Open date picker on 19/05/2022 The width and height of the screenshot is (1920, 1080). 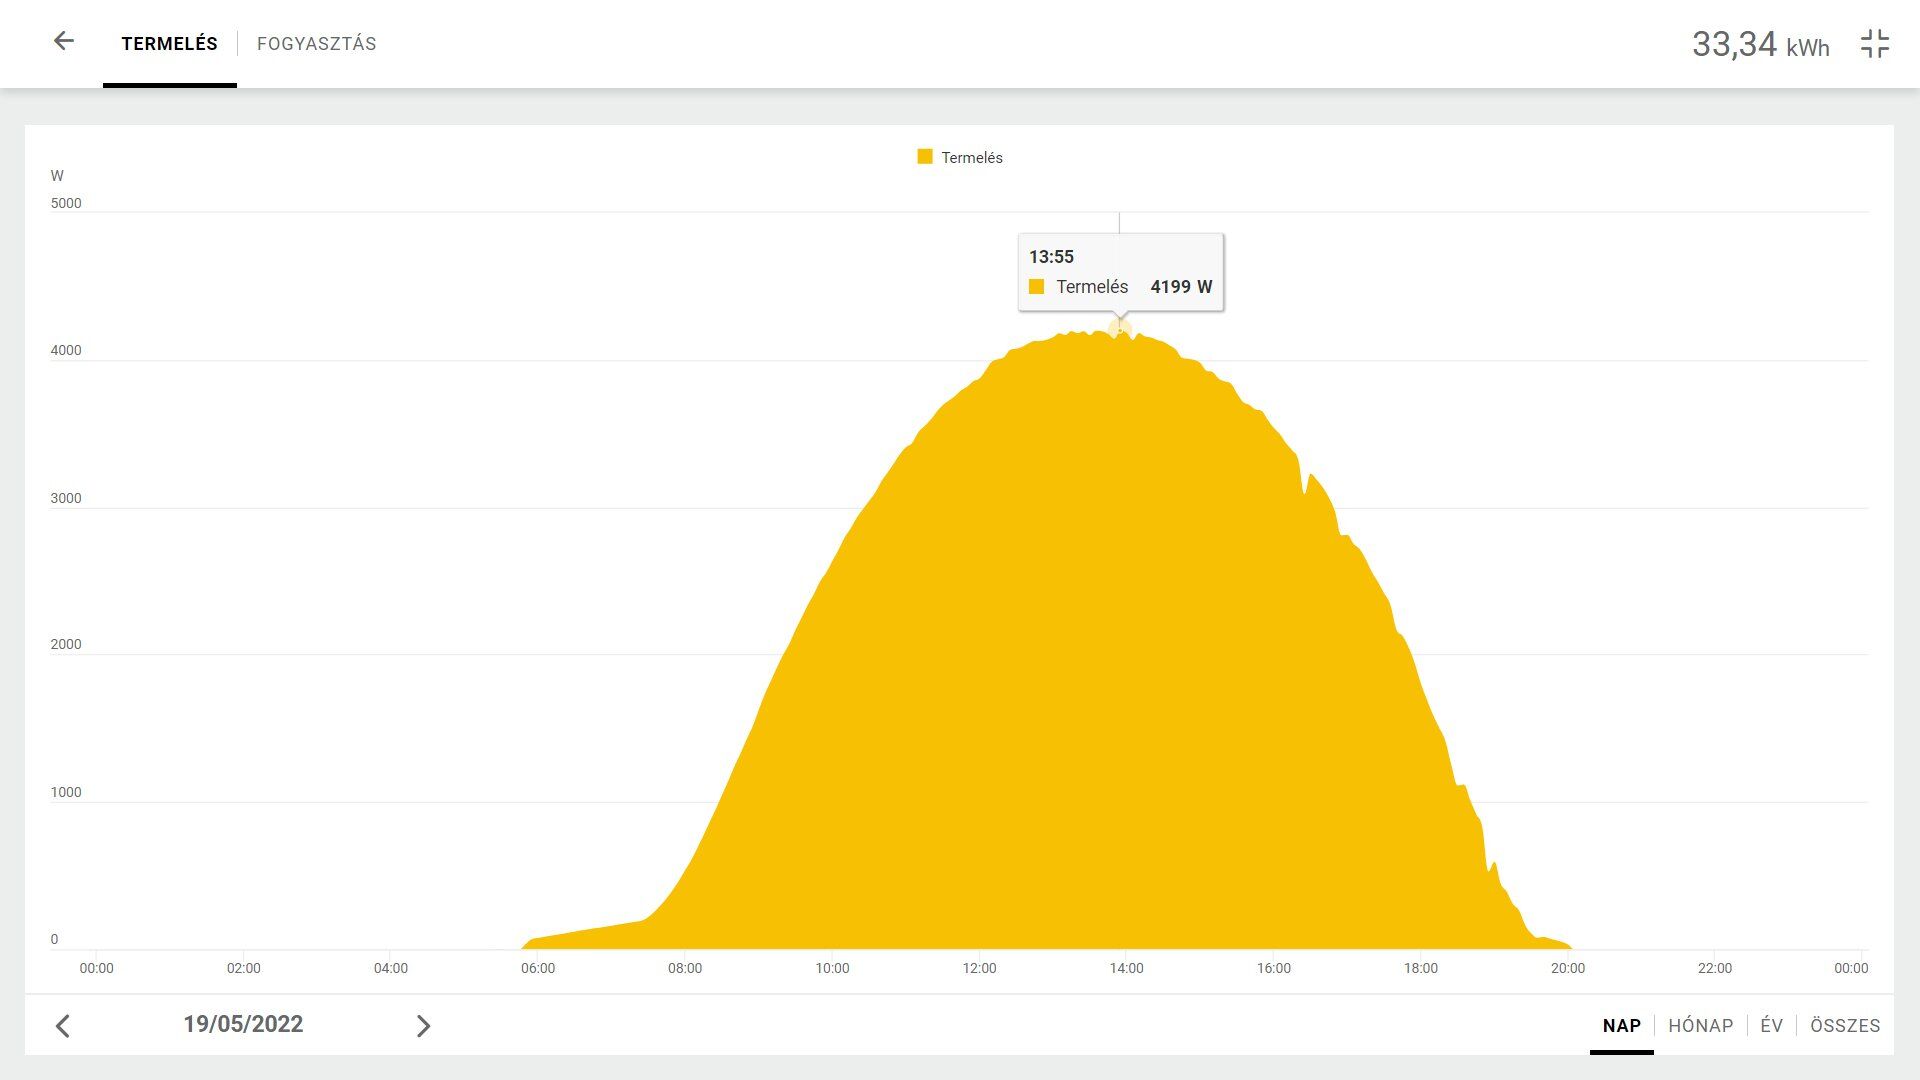tap(243, 1024)
